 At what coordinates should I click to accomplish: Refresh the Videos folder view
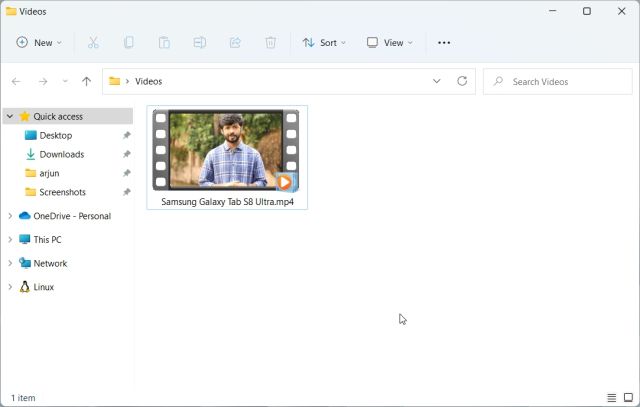[x=462, y=81]
